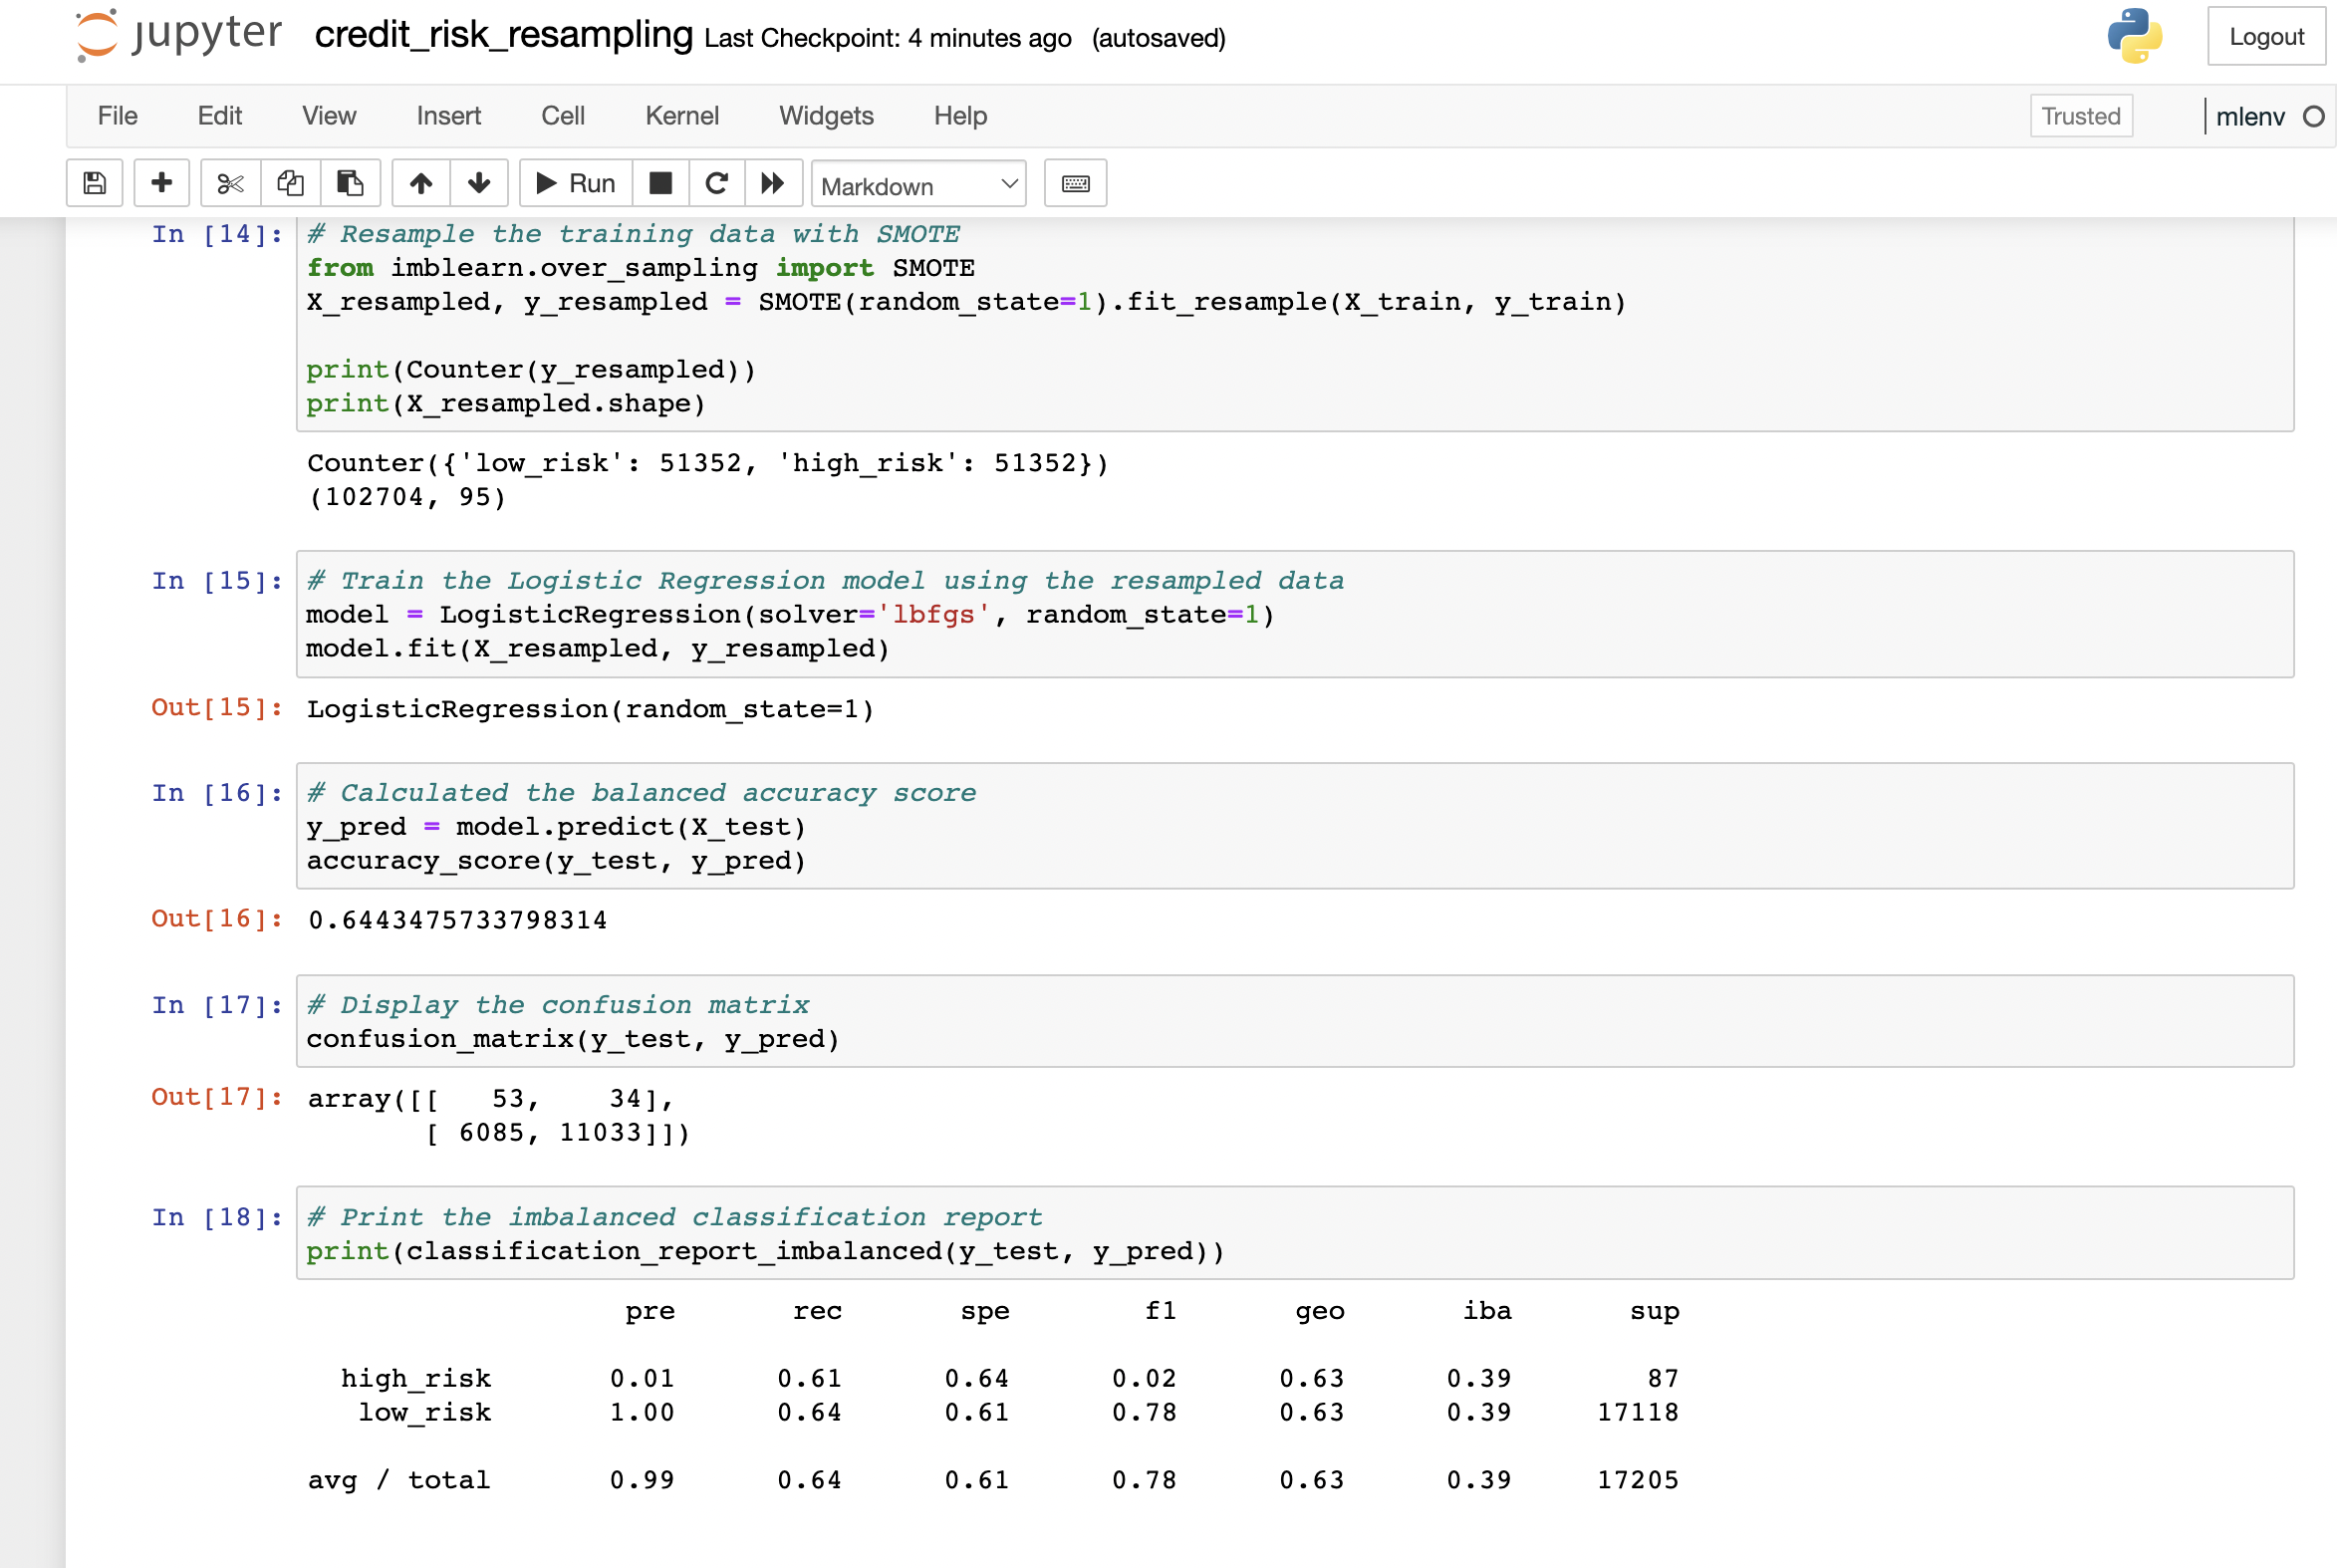Click the Out[16]: output prompt

point(217,919)
